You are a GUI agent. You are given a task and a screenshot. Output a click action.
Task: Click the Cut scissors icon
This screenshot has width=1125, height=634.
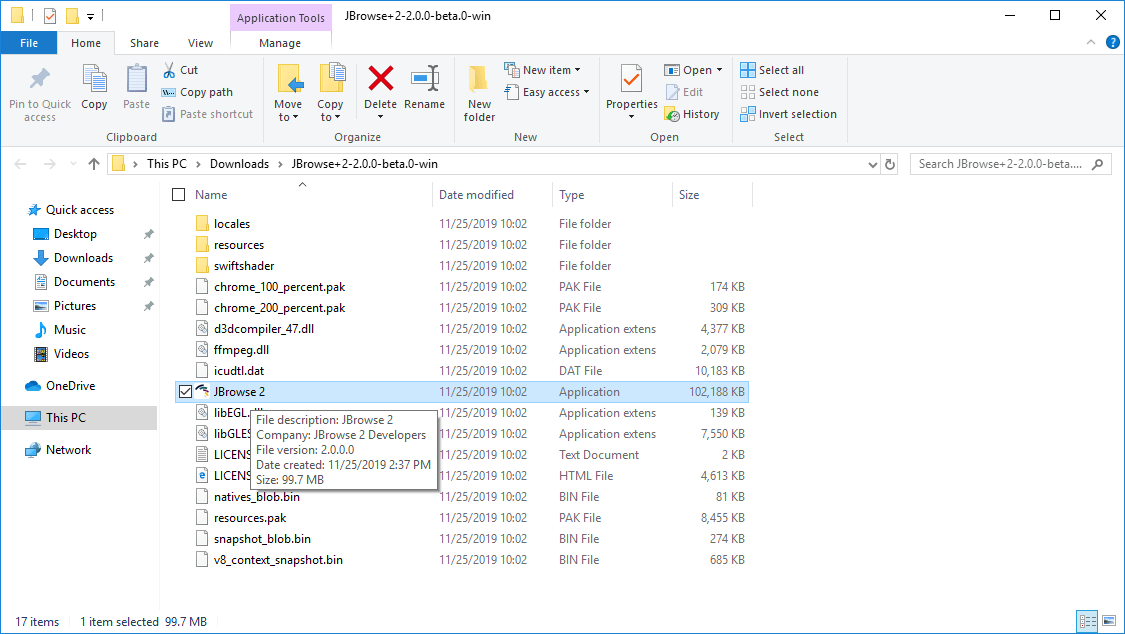click(169, 70)
